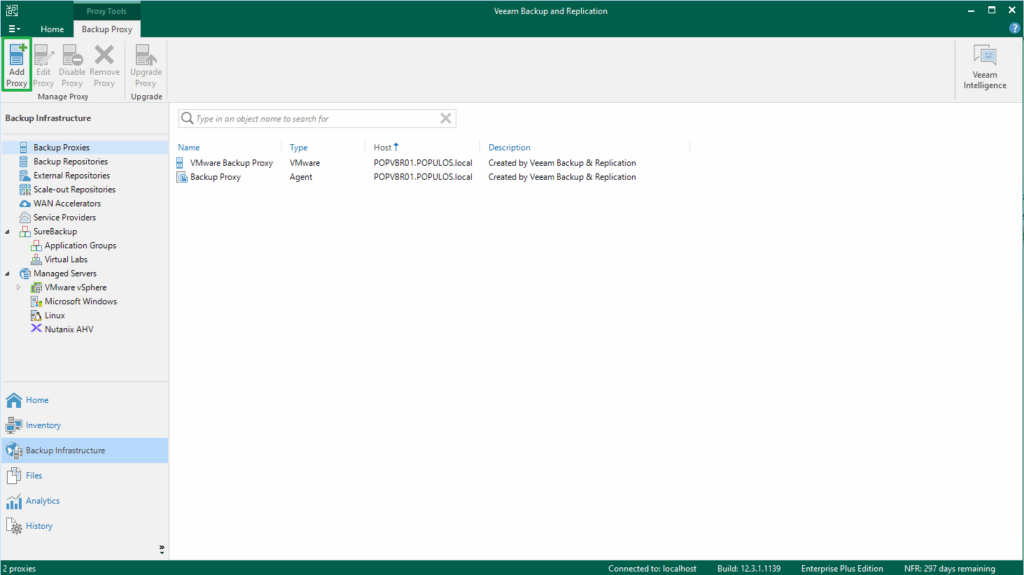
Task: Switch to the Home ribbon tab
Action: (x=52, y=29)
